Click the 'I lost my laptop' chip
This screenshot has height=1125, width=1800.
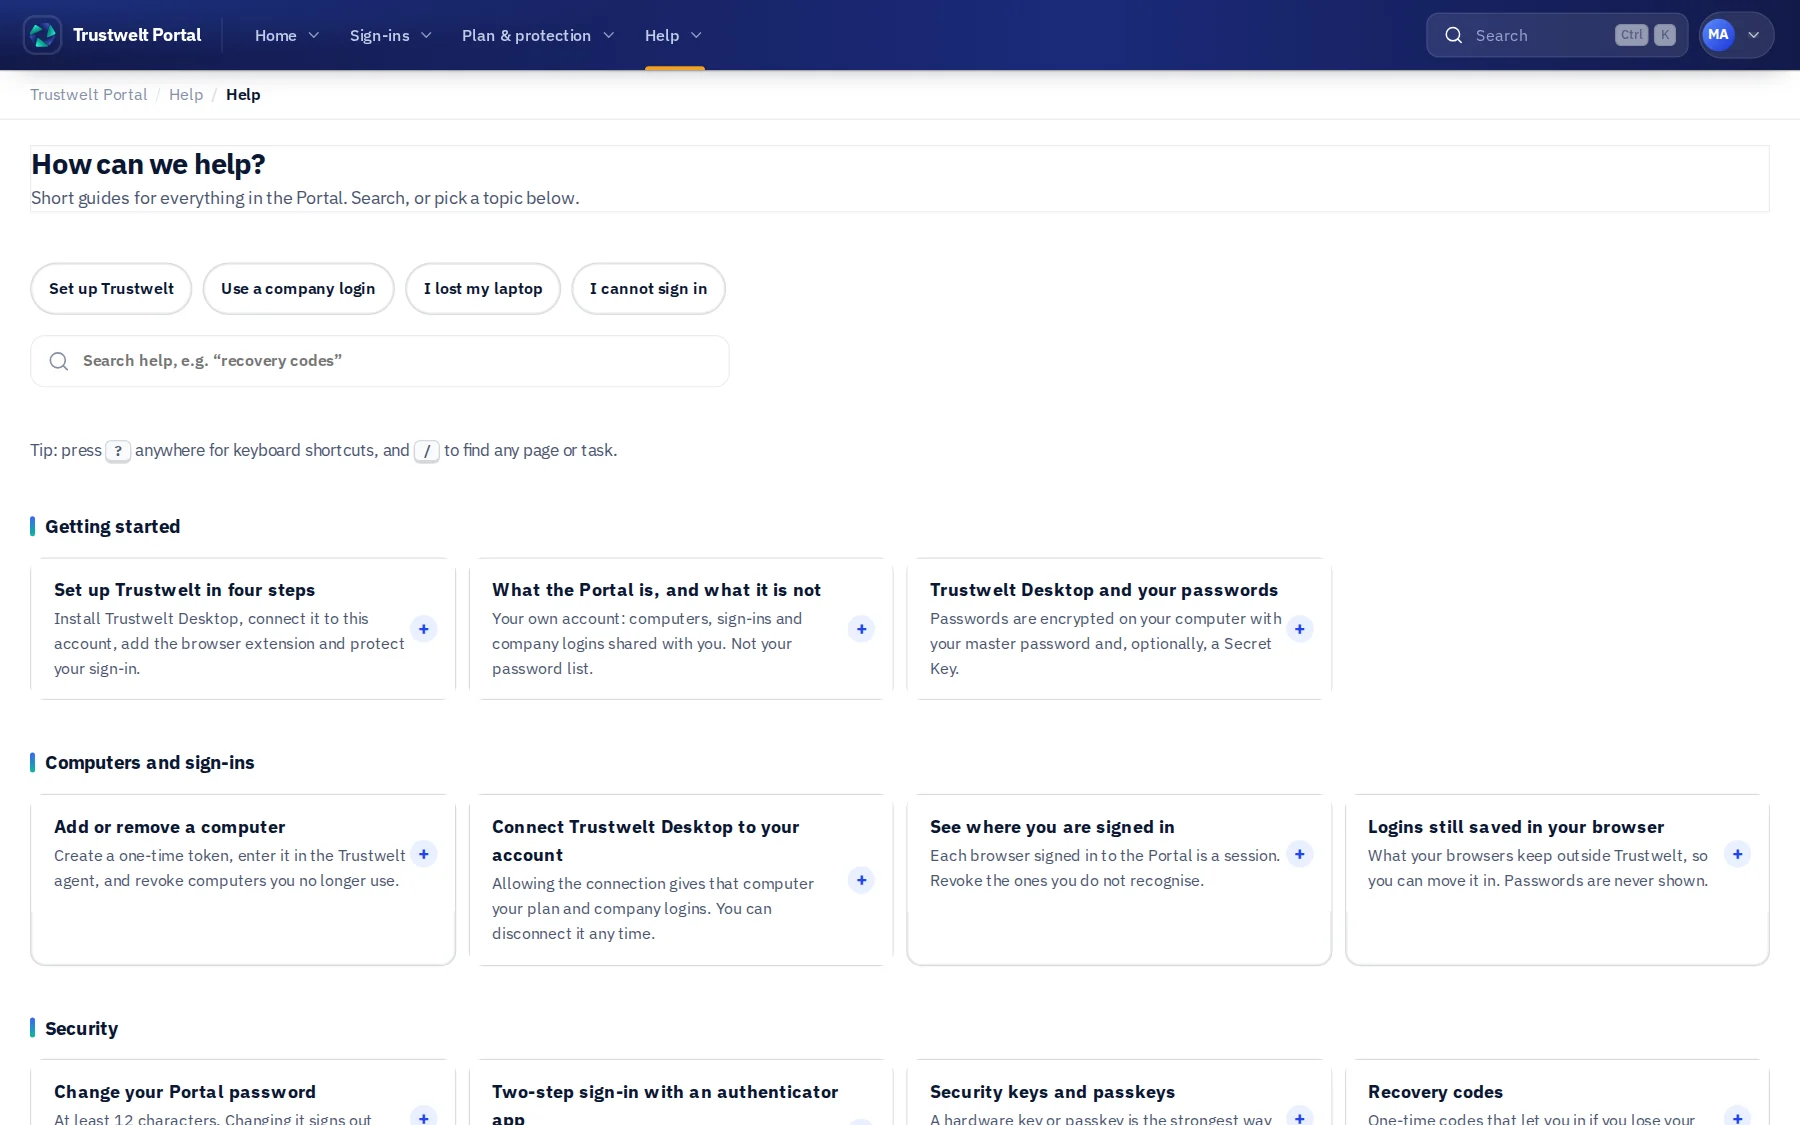click(x=483, y=289)
